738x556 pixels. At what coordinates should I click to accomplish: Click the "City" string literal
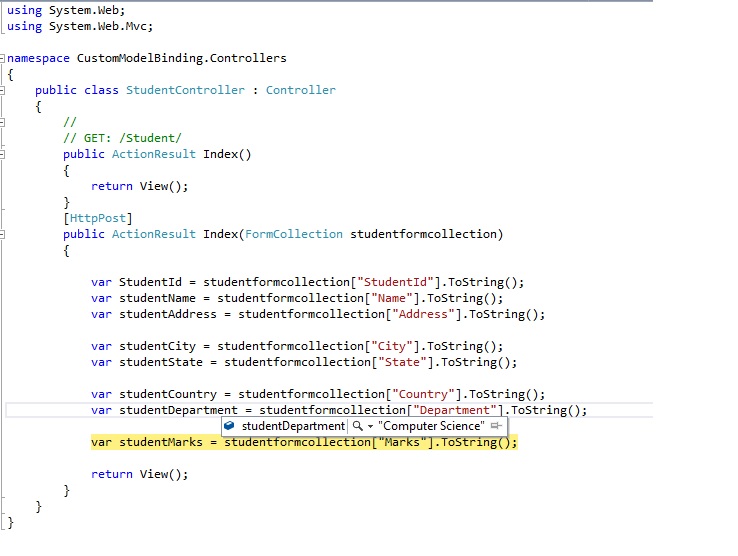(392, 346)
